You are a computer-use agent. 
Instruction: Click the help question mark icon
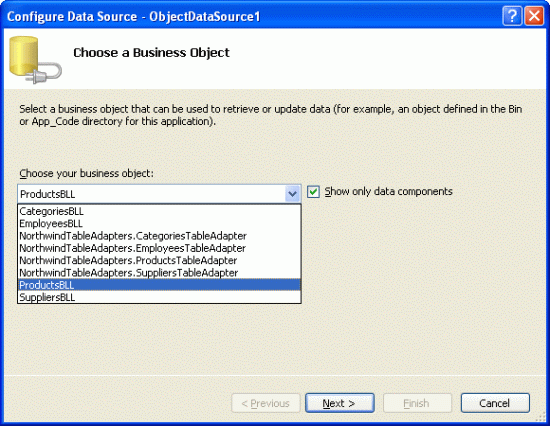click(512, 16)
